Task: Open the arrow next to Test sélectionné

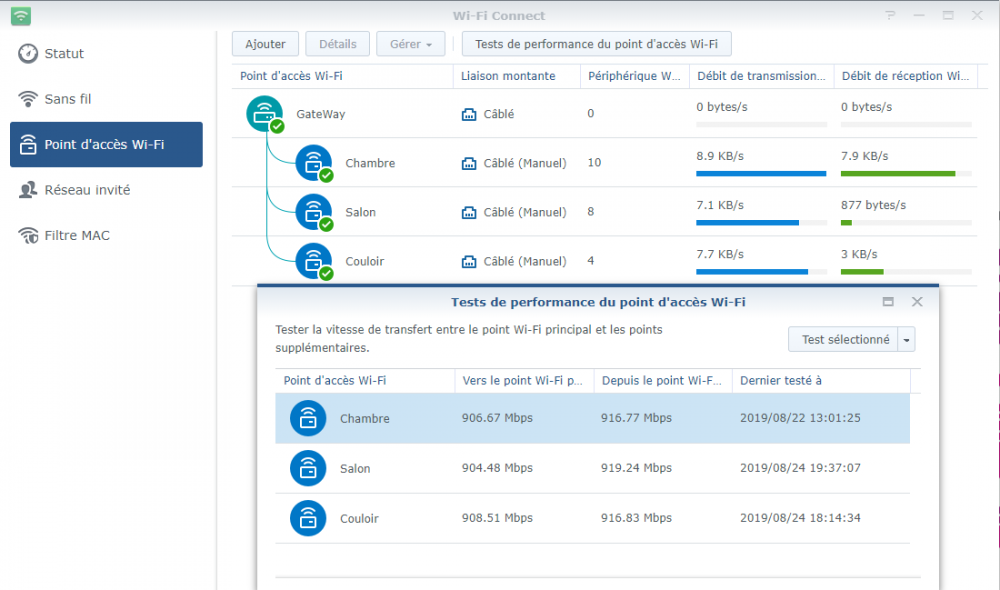Action: [907, 340]
